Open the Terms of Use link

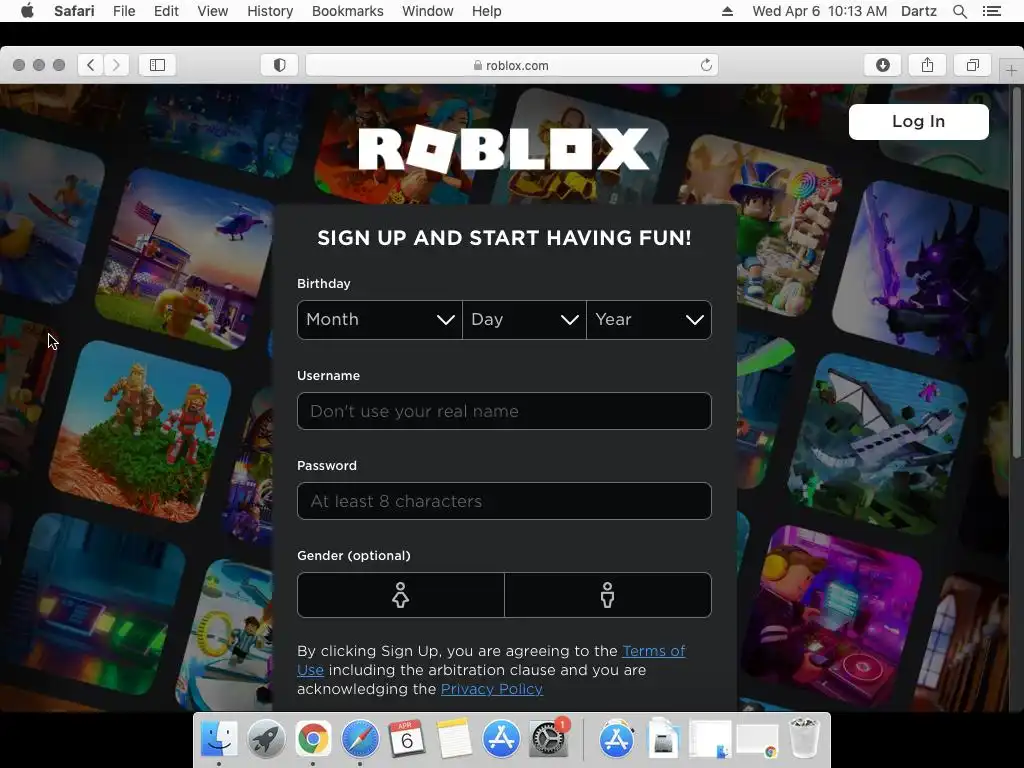(x=654, y=651)
